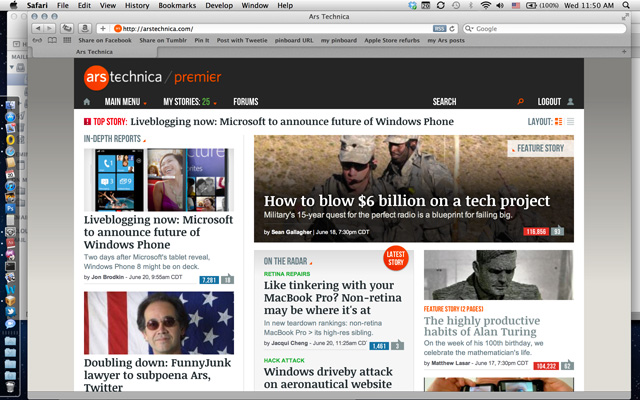
Task: Go forward with the Safari forward arrow
Action: [x=49, y=29]
